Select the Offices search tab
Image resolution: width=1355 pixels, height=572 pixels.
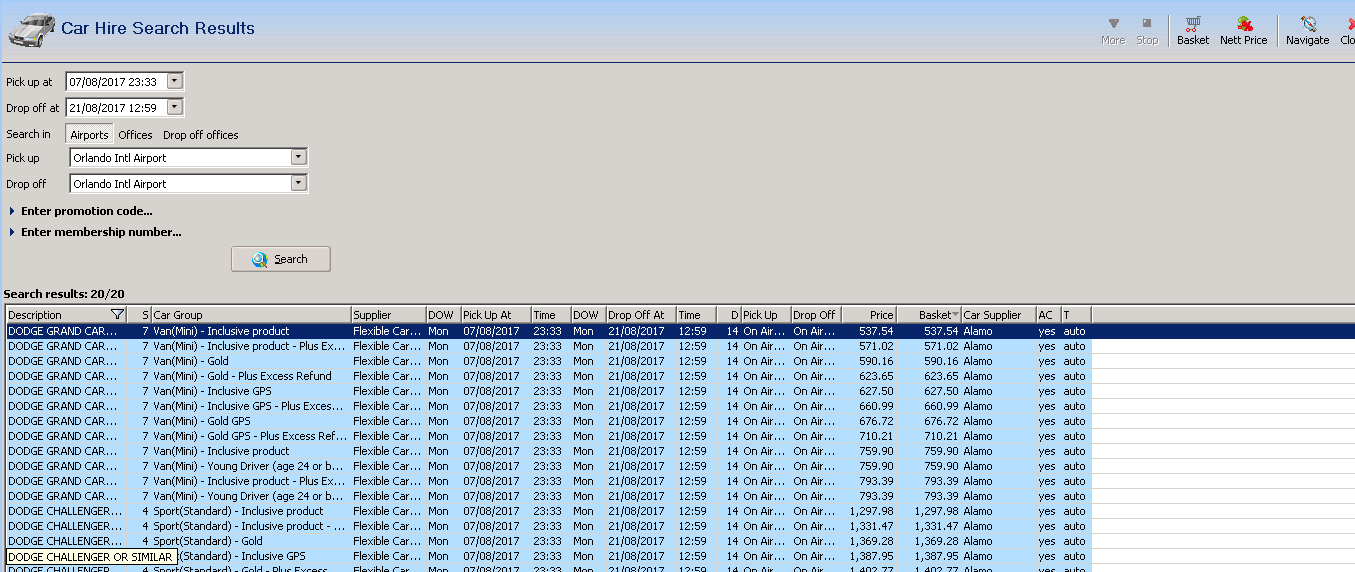coord(135,135)
